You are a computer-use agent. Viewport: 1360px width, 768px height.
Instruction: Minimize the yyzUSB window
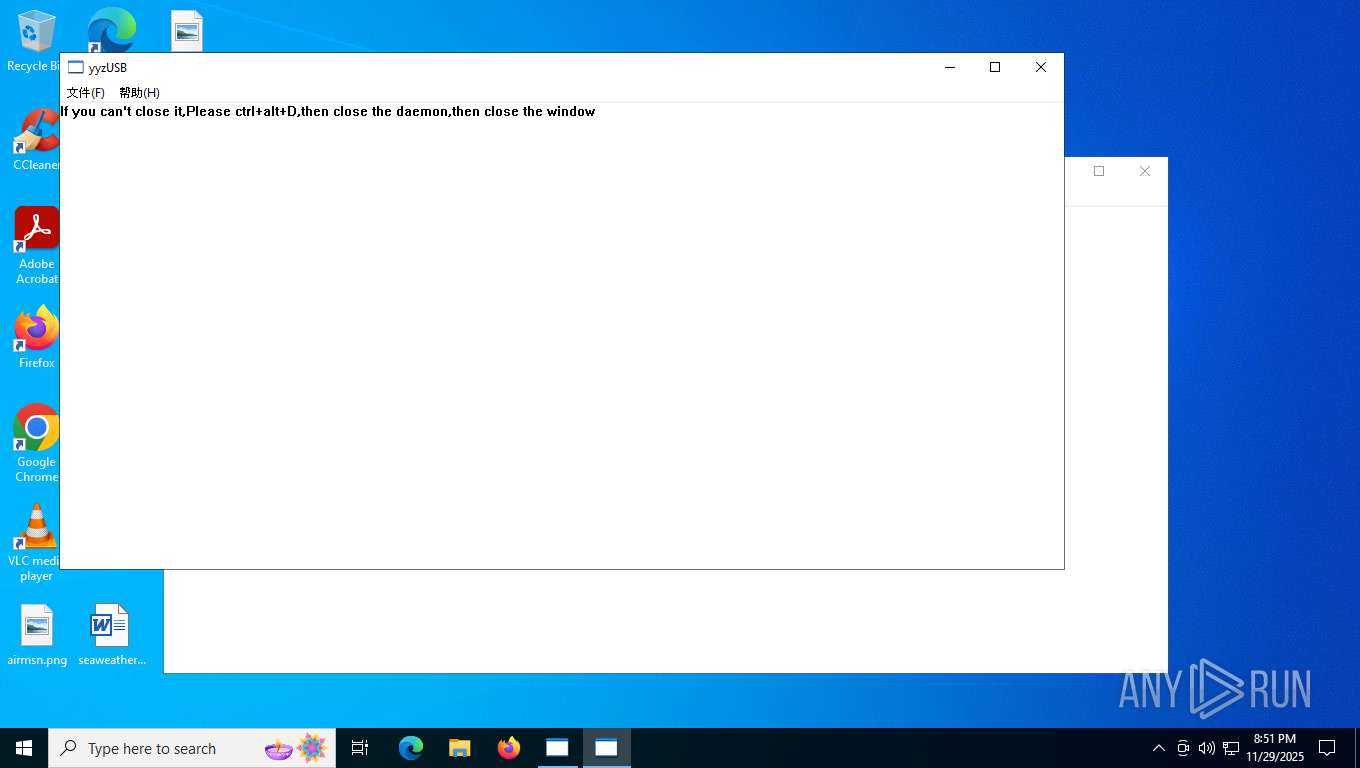click(950, 68)
